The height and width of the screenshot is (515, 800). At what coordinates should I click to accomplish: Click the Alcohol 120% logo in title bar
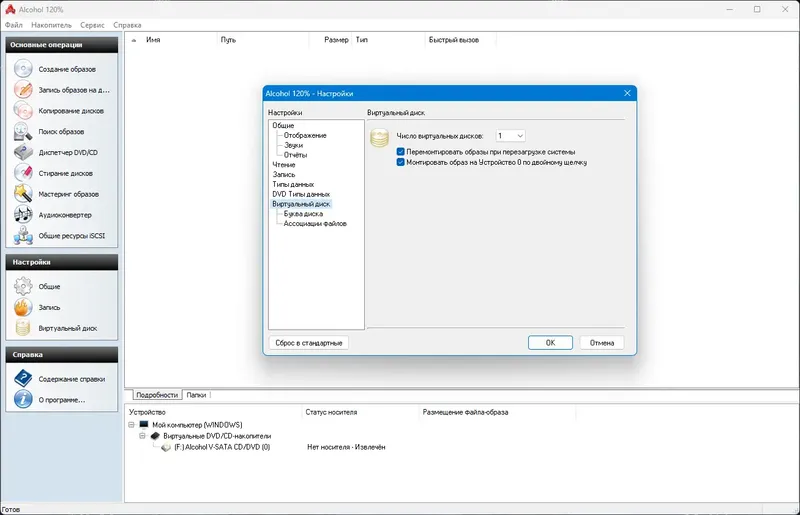pos(10,9)
